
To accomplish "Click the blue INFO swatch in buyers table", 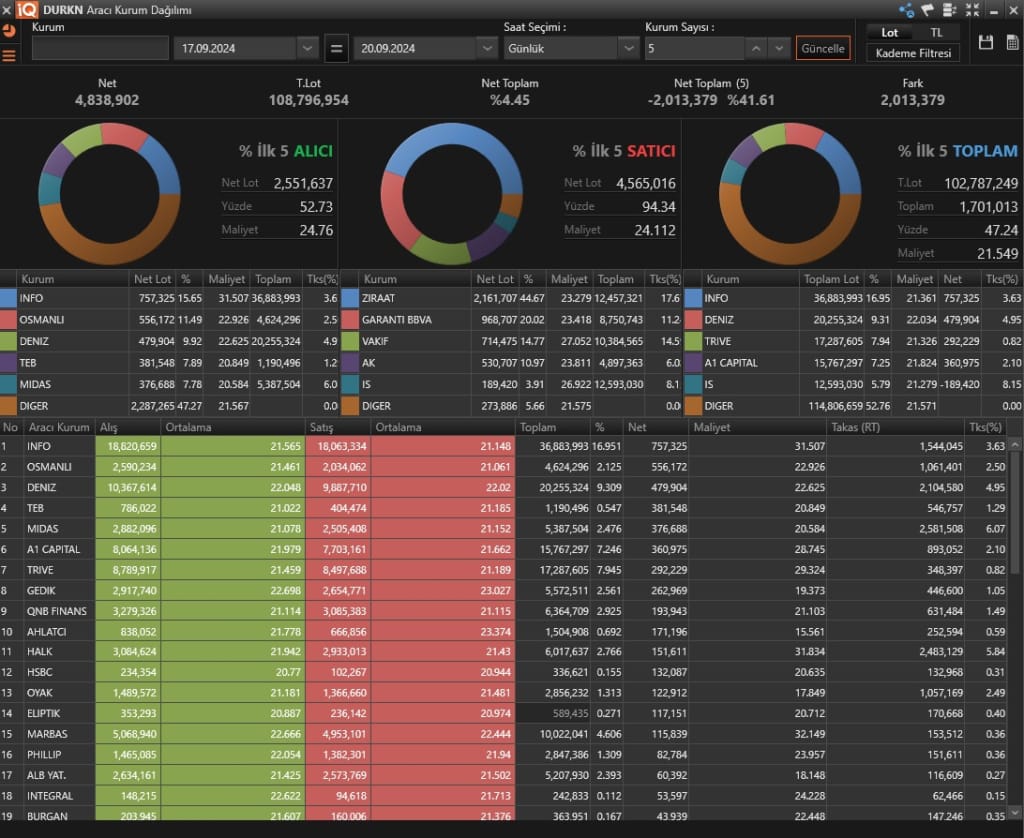I will (8, 298).
